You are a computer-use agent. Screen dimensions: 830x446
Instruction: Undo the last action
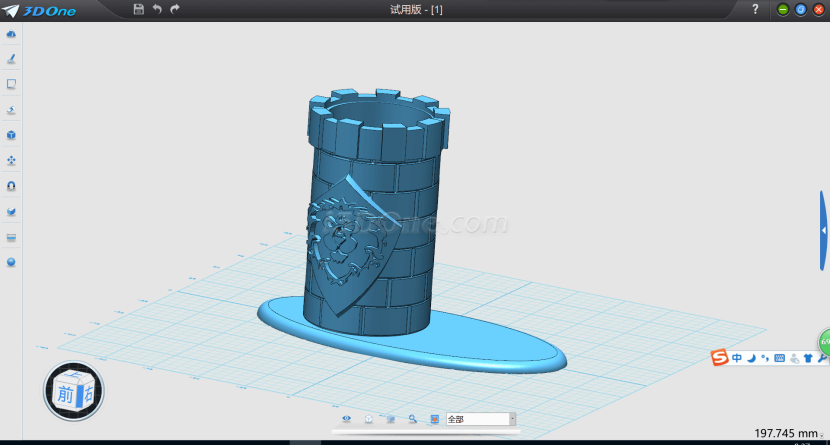[157, 9]
